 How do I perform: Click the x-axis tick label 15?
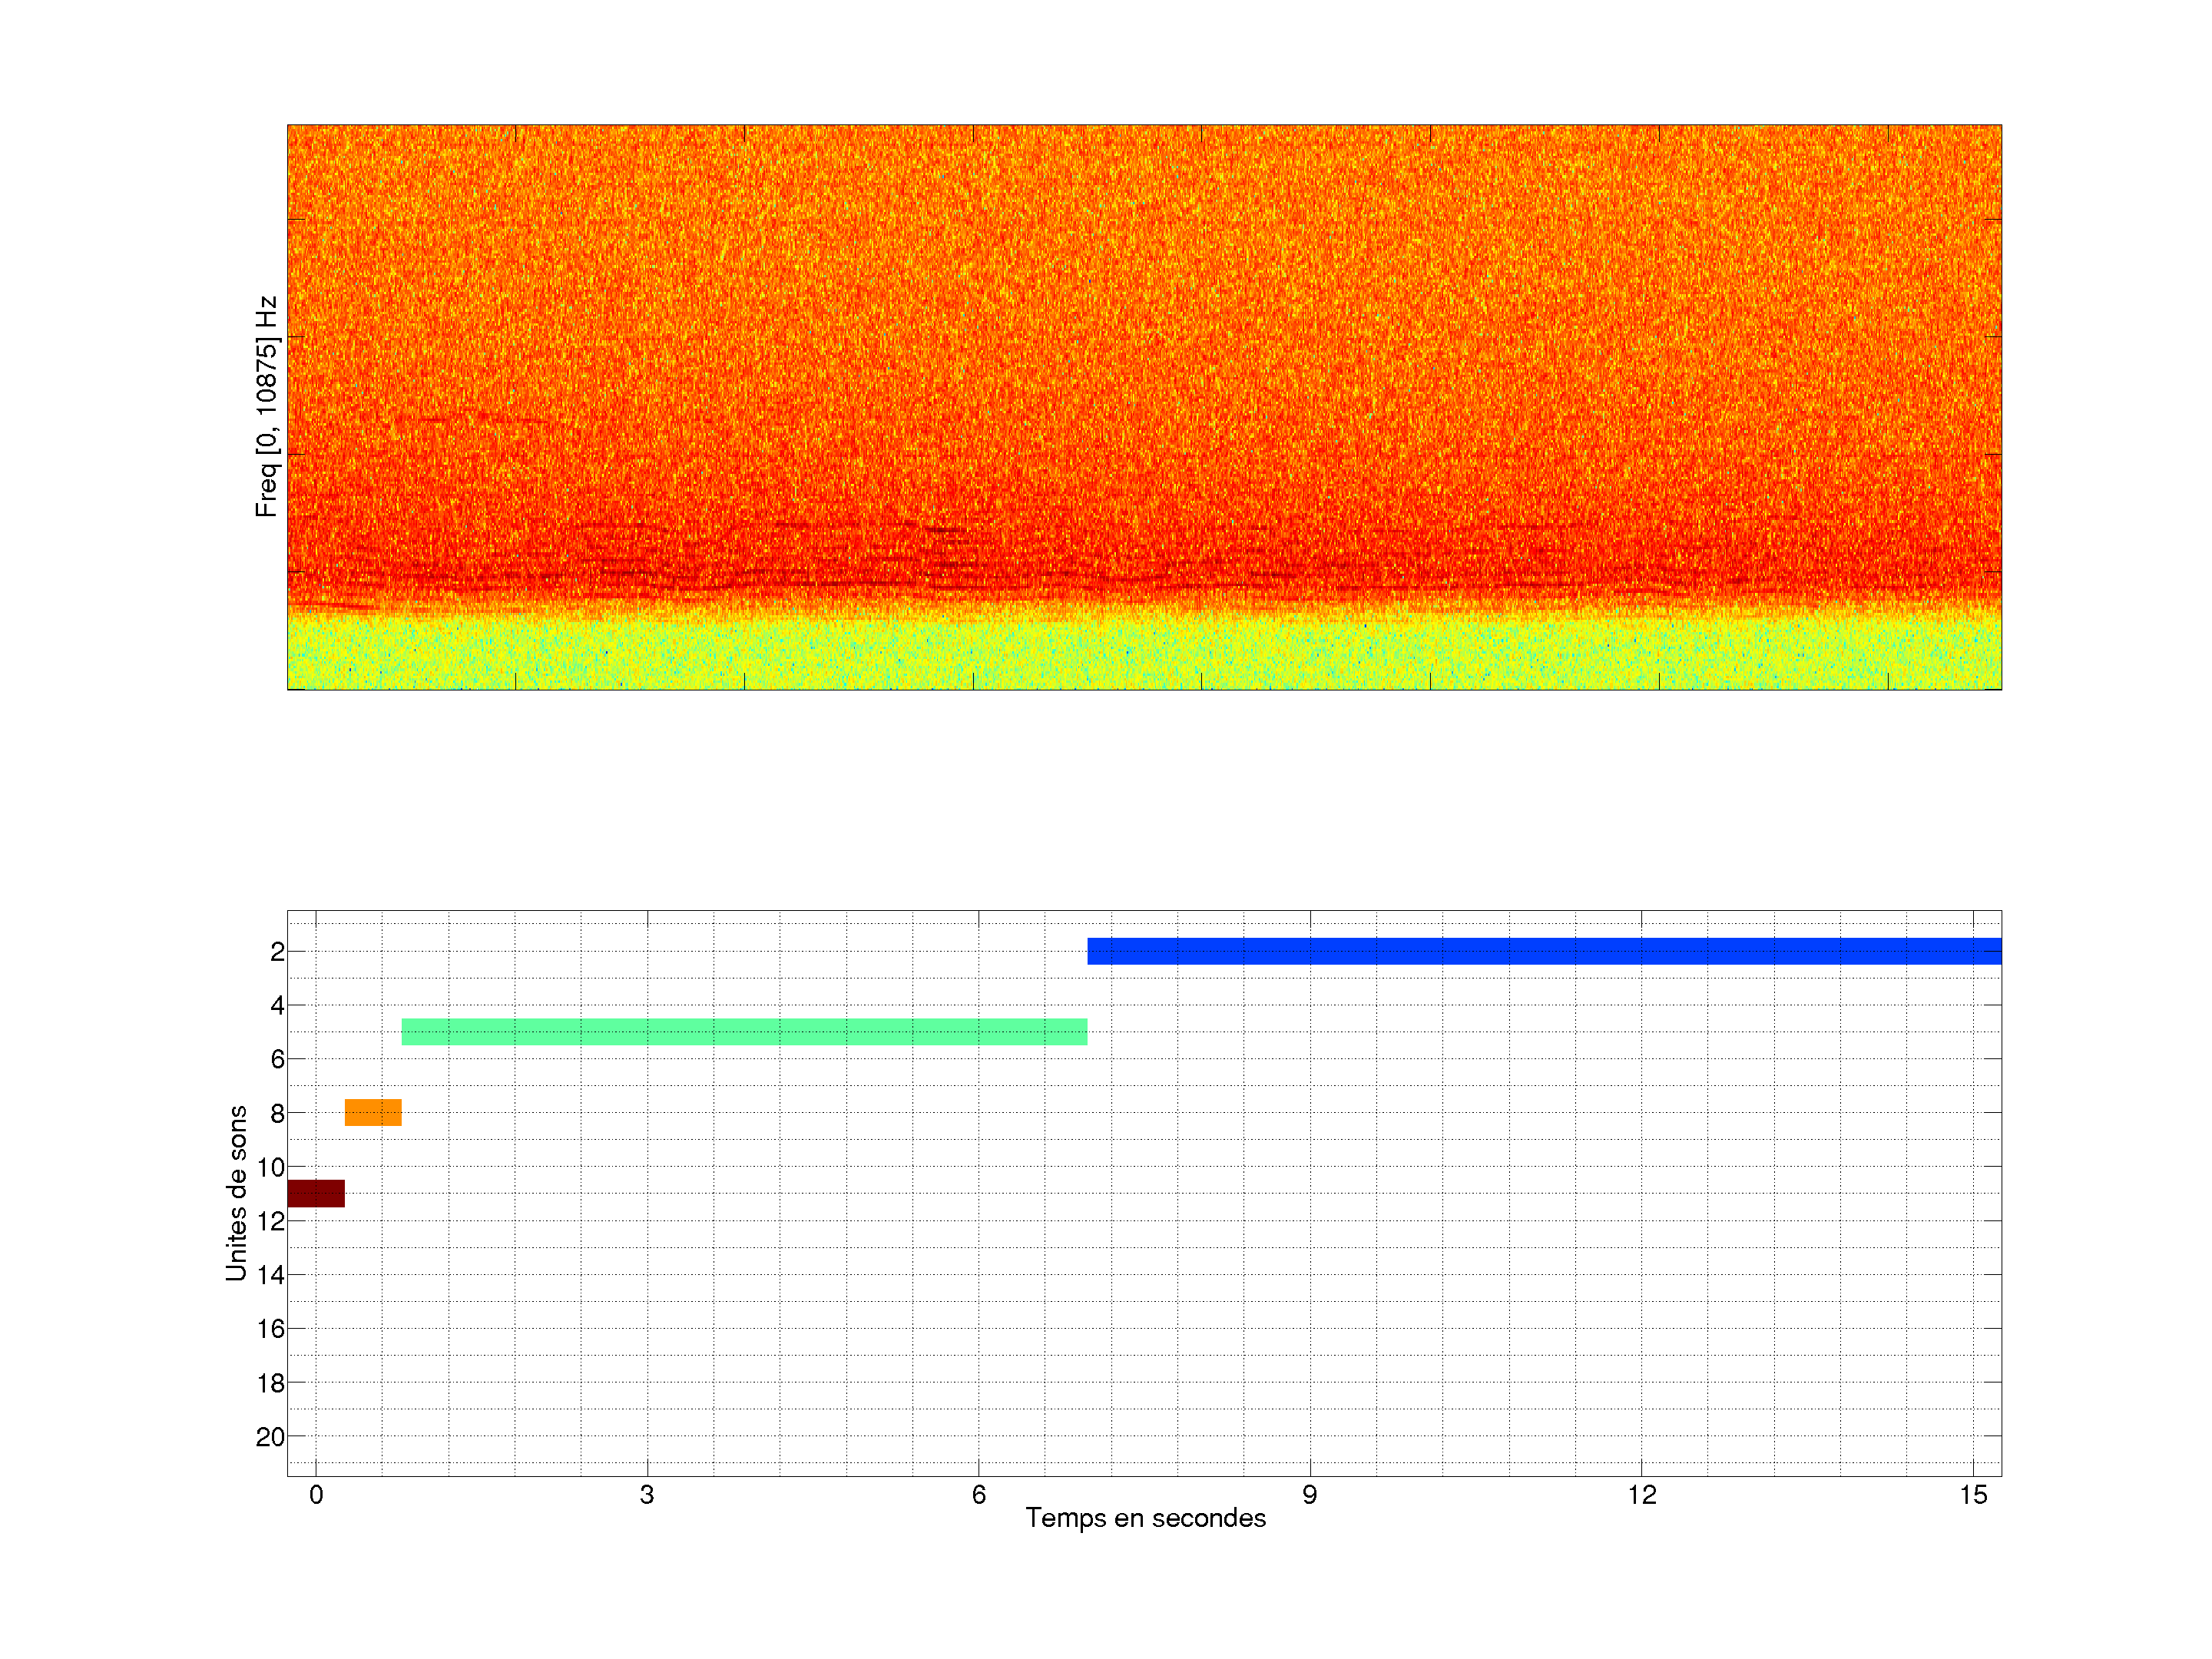coord(1972,1495)
